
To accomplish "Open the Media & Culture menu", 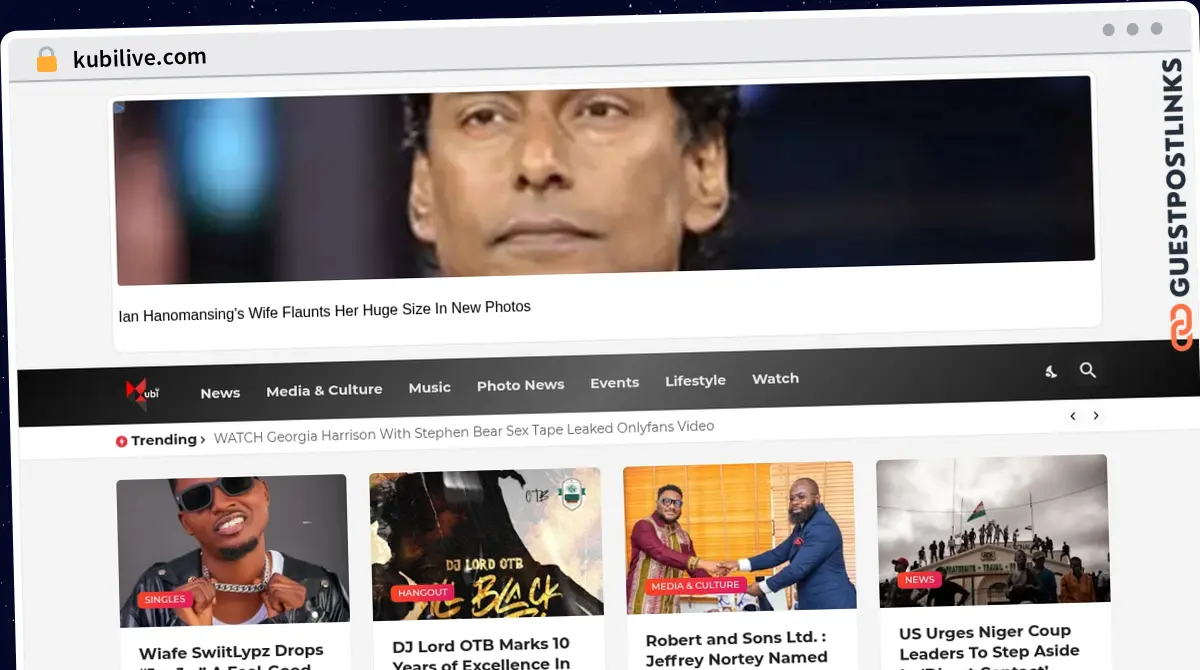I will click(324, 390).
